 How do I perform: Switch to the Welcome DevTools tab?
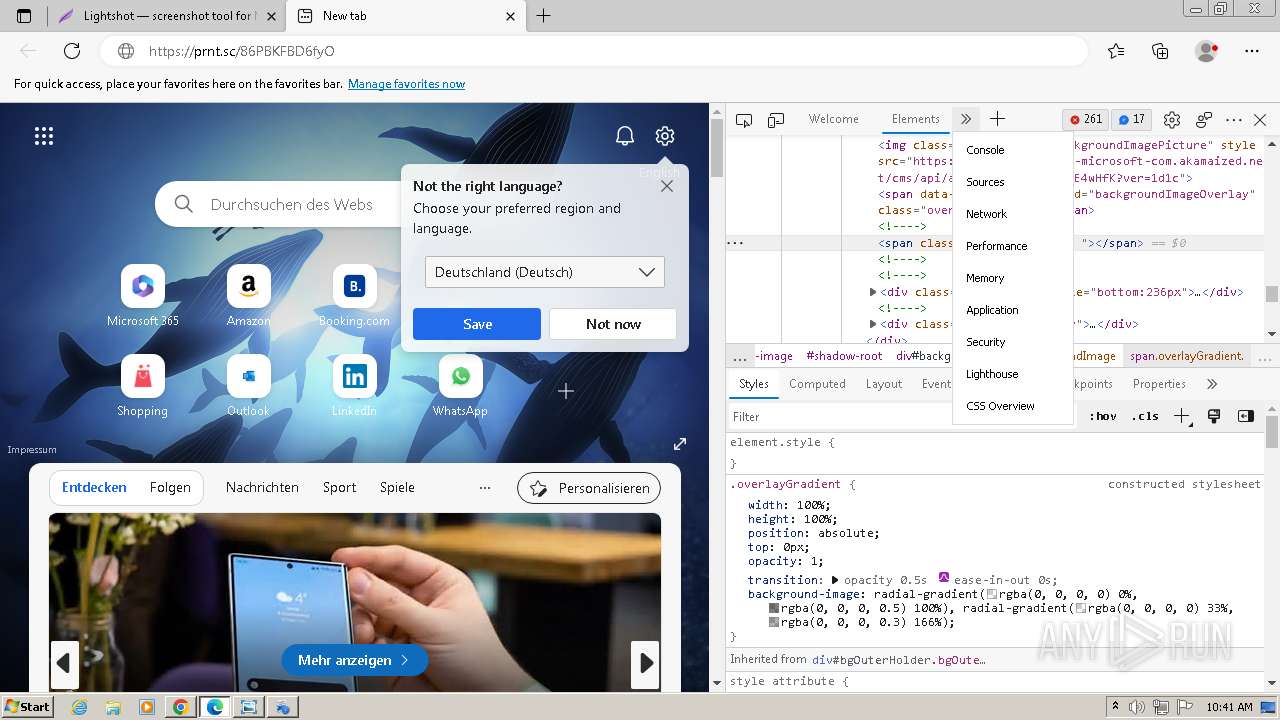pyautogui.click(x=833, y=119)
